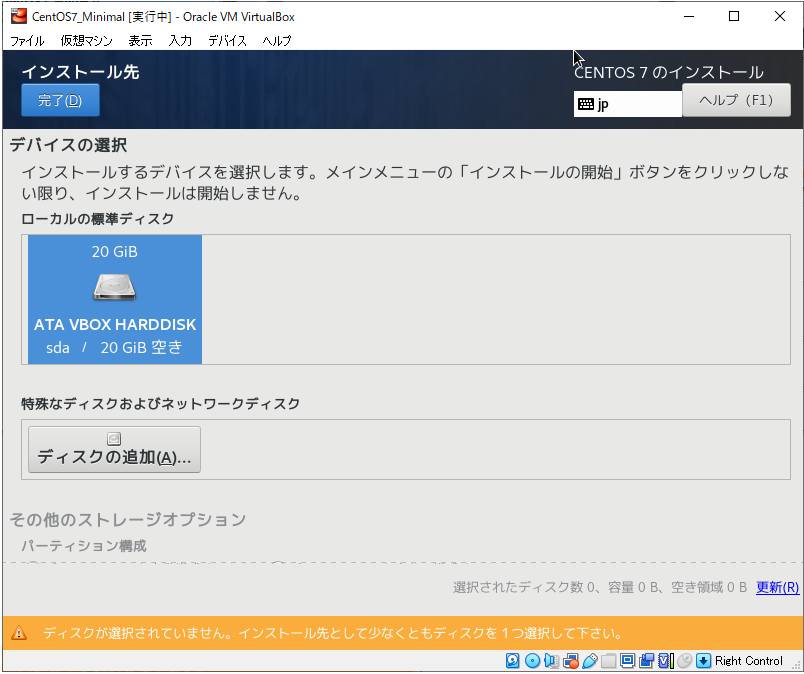Click the ディスクの追加(A)... button
The height and width of the screenshot is (674, 804).
(x=114, y=450)
